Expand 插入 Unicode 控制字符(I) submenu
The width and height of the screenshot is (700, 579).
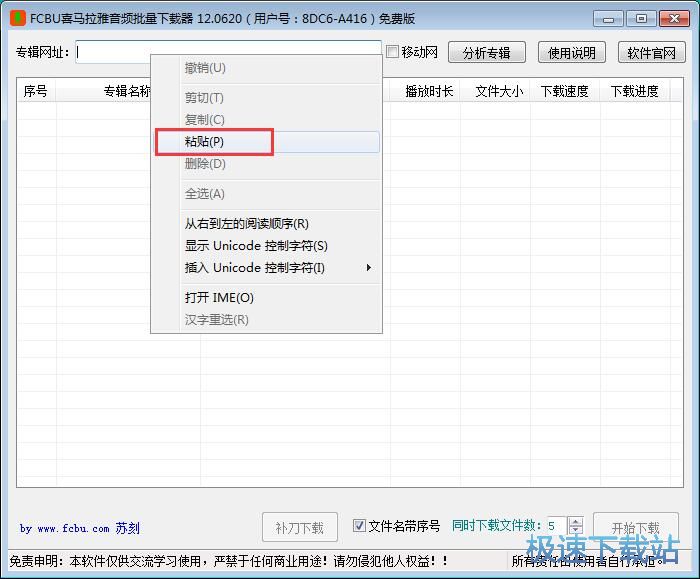[267, 268]
